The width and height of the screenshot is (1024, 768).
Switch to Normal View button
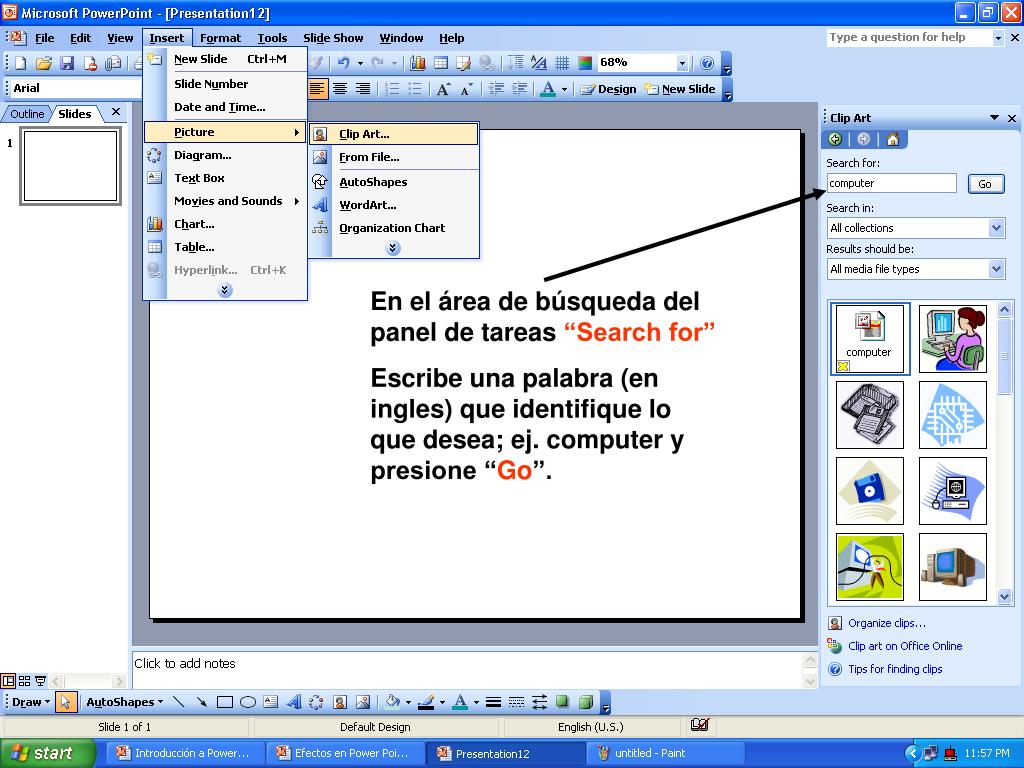click(8, 681)
